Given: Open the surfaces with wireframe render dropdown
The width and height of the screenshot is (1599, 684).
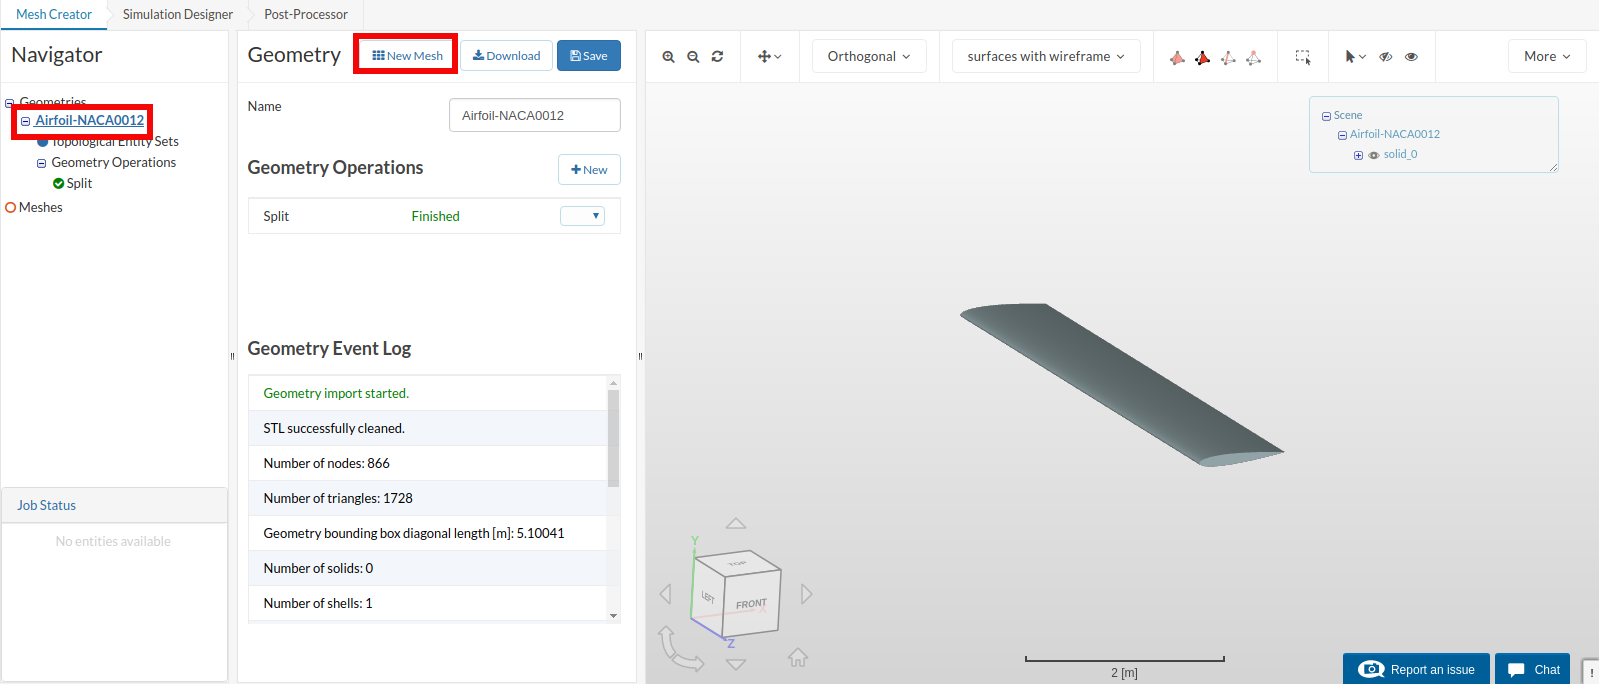Looking at the screenshot, I should (1046, 56).
